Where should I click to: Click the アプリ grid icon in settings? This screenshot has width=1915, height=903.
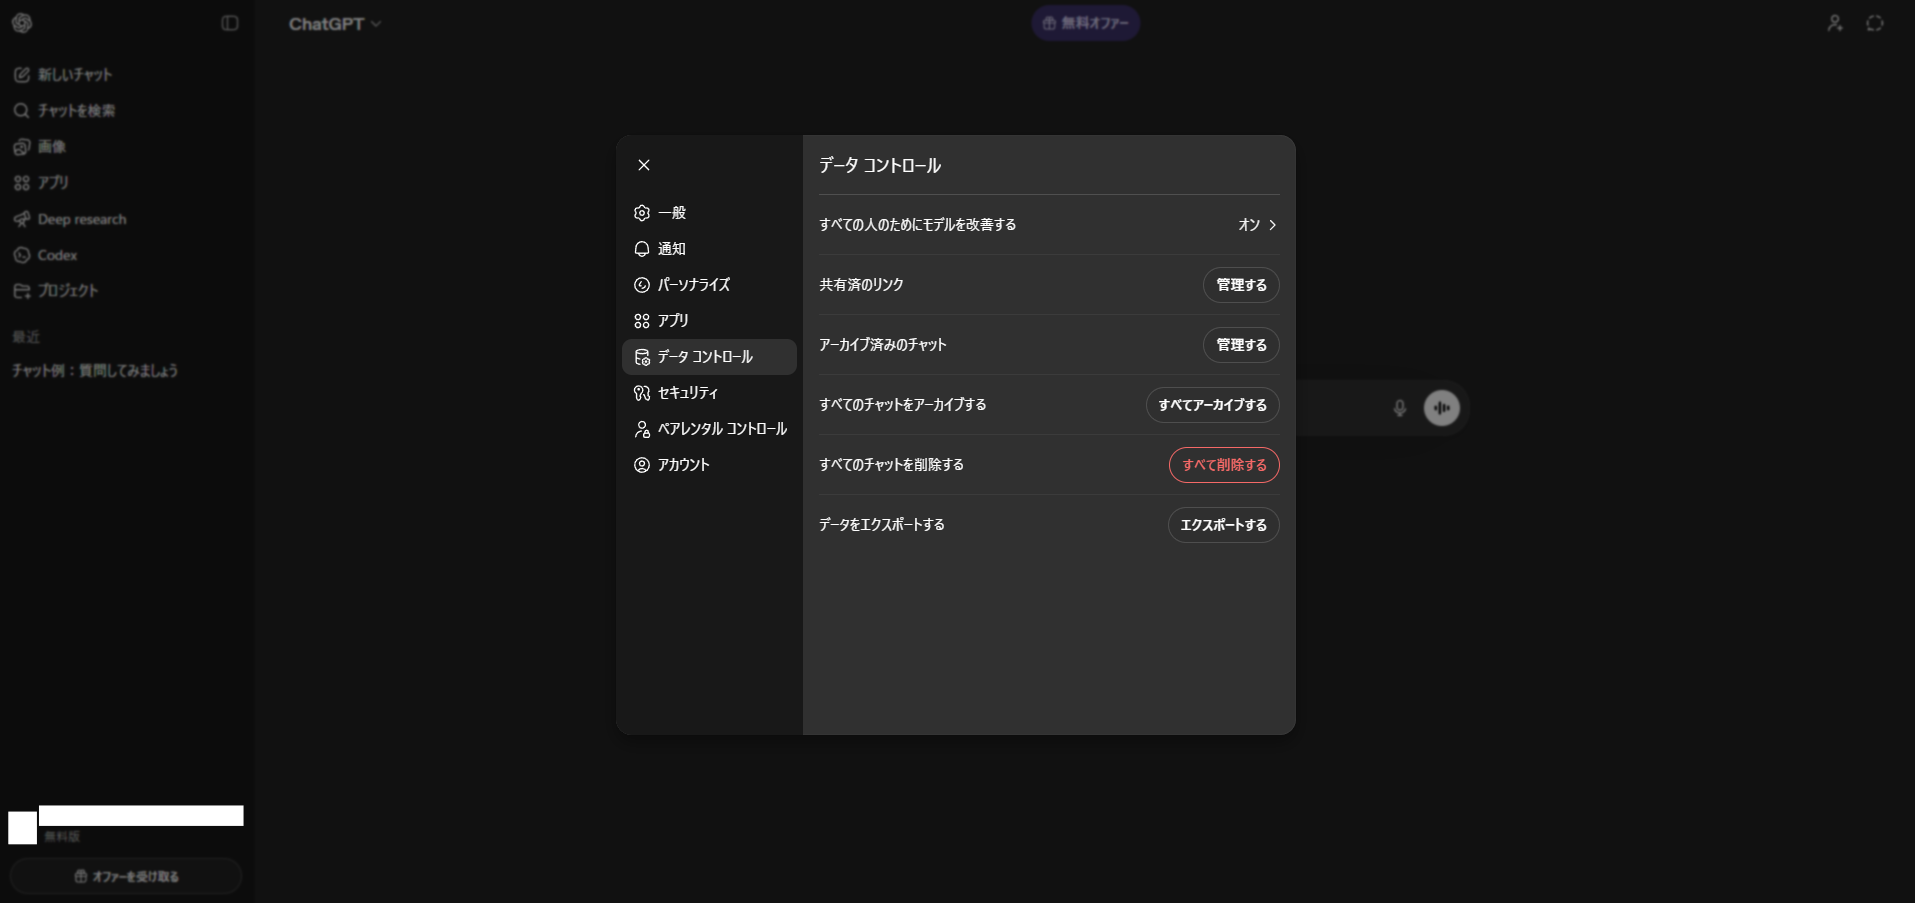click(642, 321)
